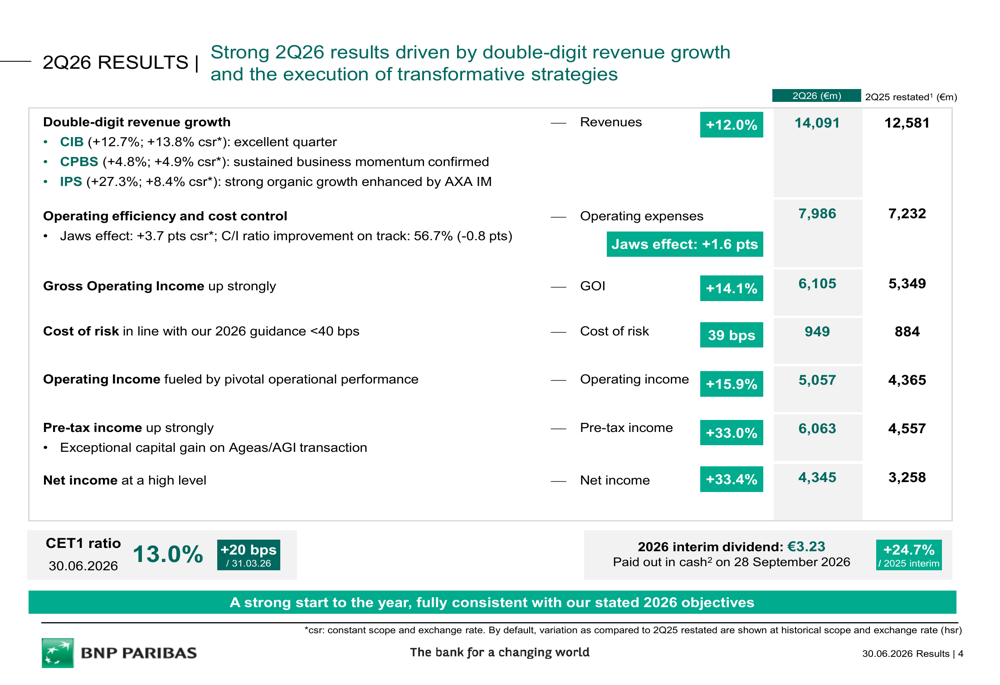Click the 2Q26 (€m) column header
The height and width of the screenshot is (685, 1000).
816,96
